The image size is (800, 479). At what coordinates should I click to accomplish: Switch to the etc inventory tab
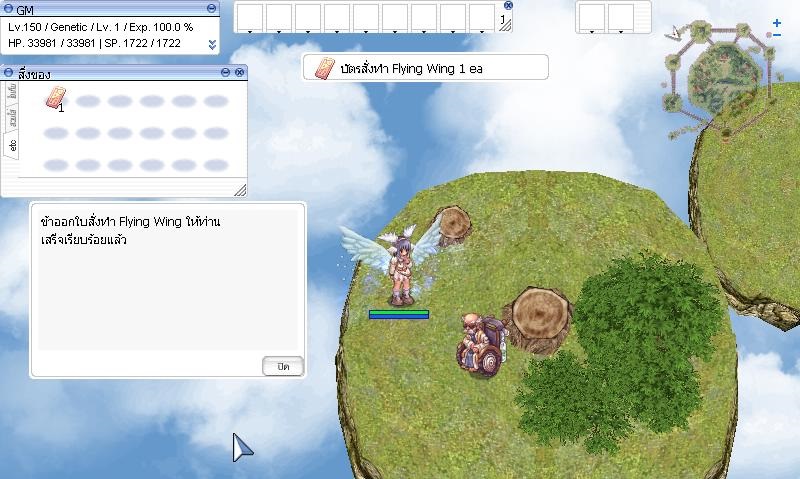pos(12,146)
